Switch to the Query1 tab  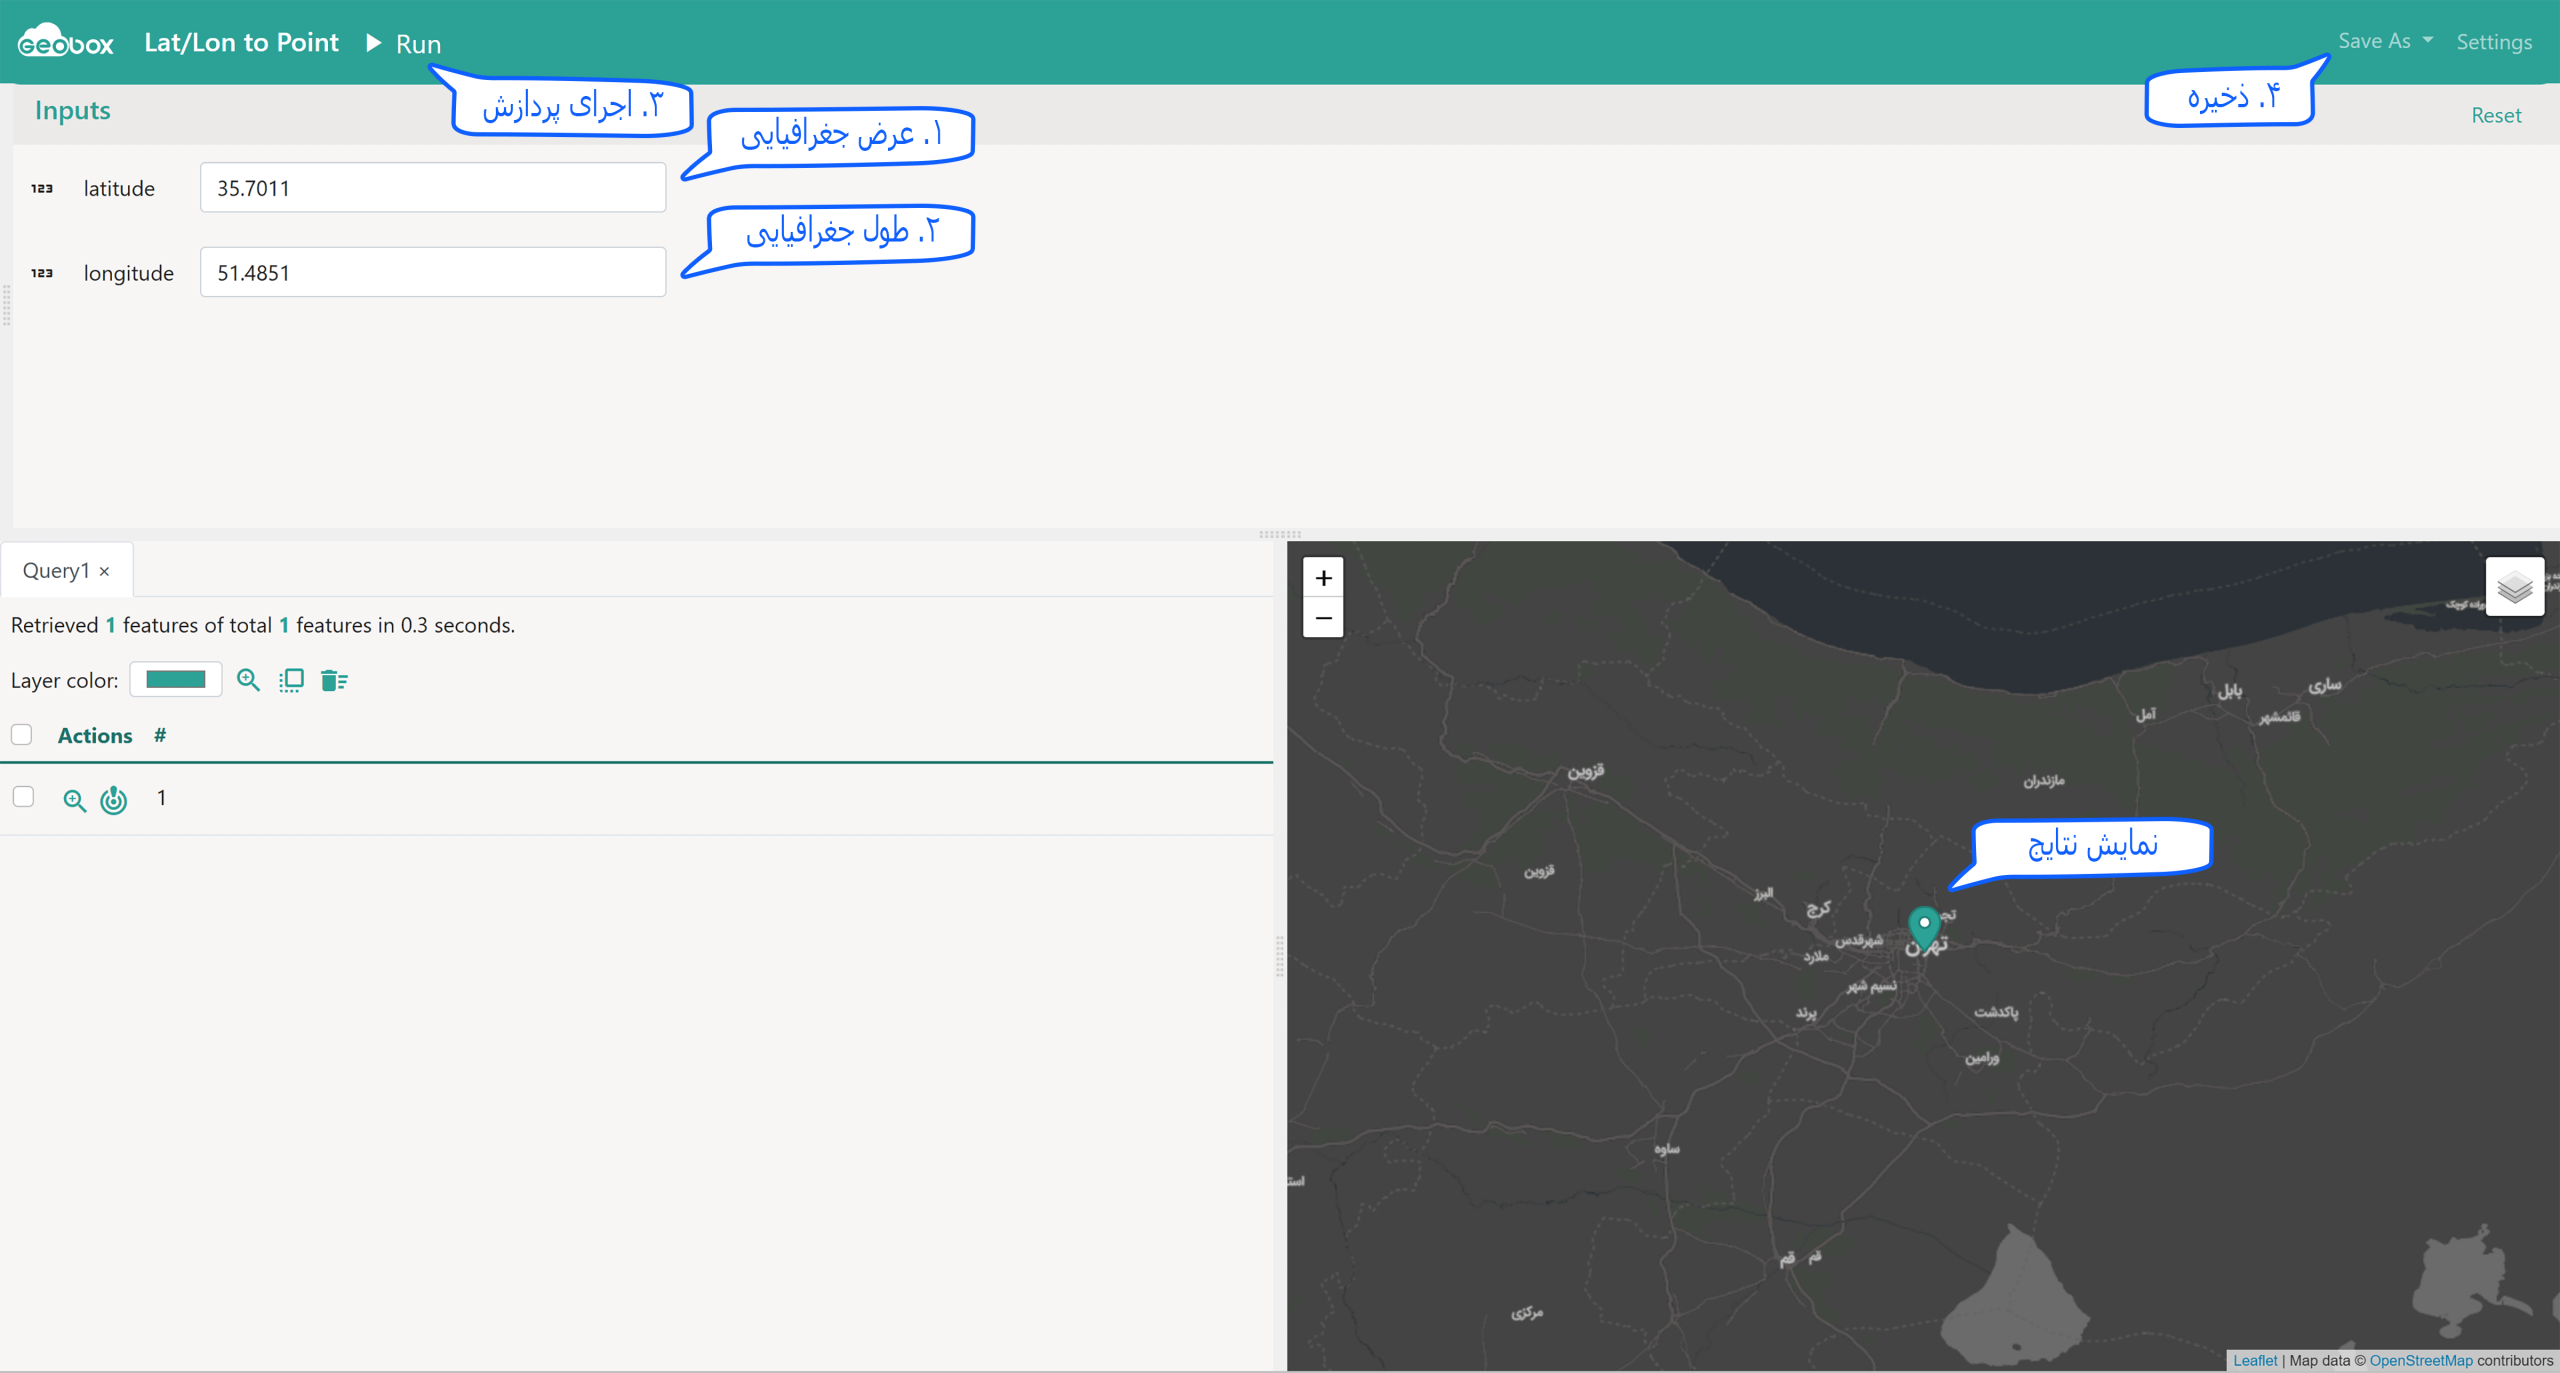[x=56, y=570]
